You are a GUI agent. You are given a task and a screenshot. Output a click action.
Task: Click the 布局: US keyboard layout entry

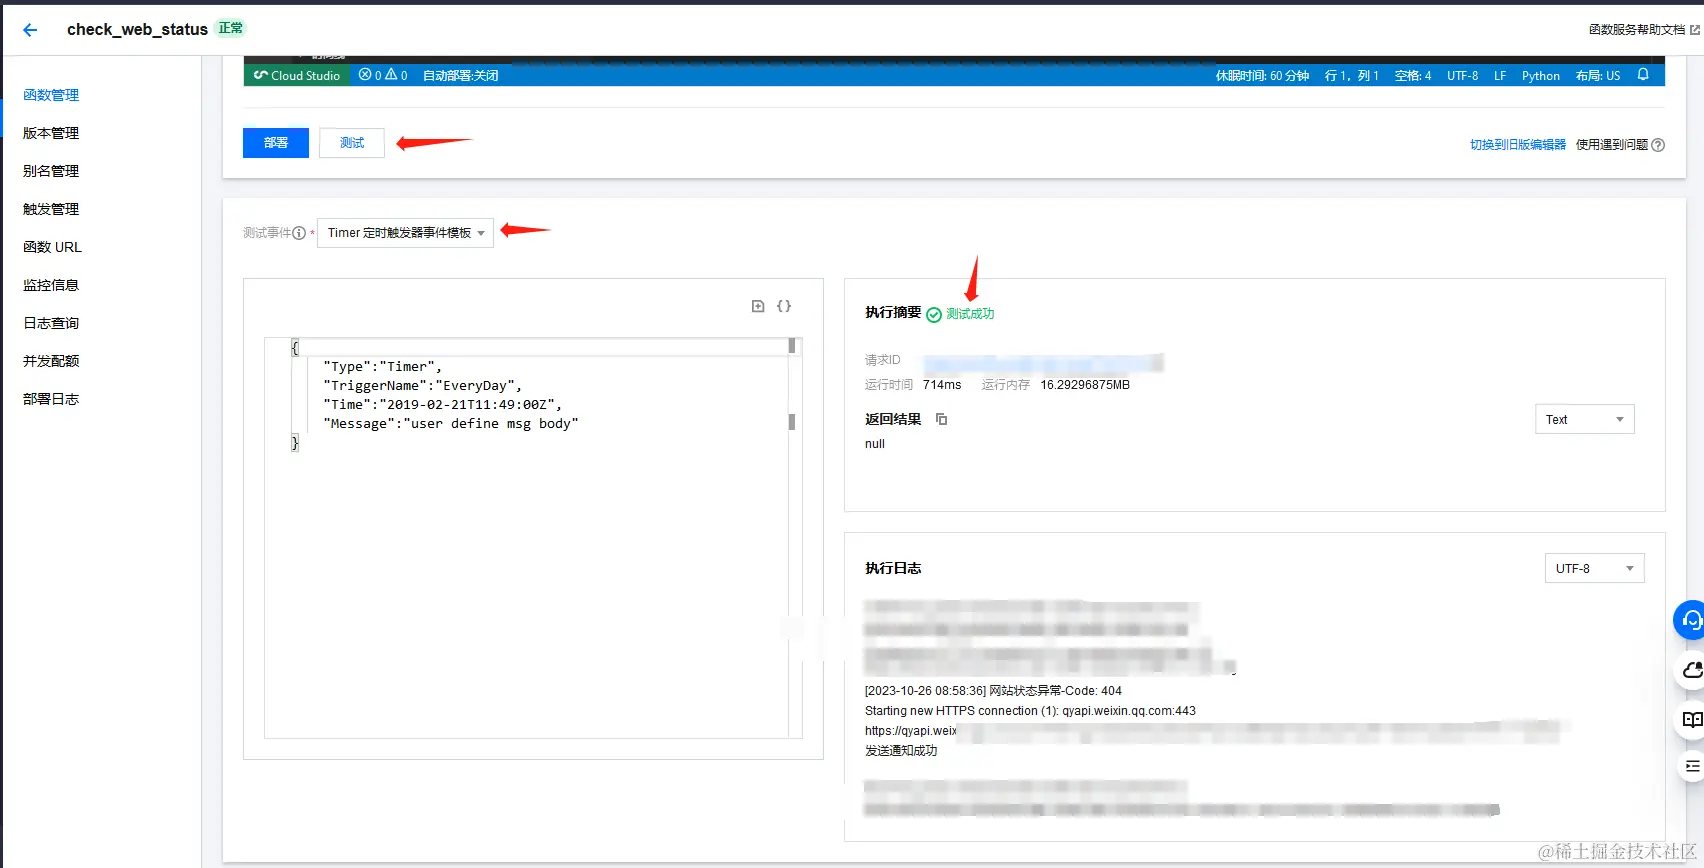(1597, 75)
